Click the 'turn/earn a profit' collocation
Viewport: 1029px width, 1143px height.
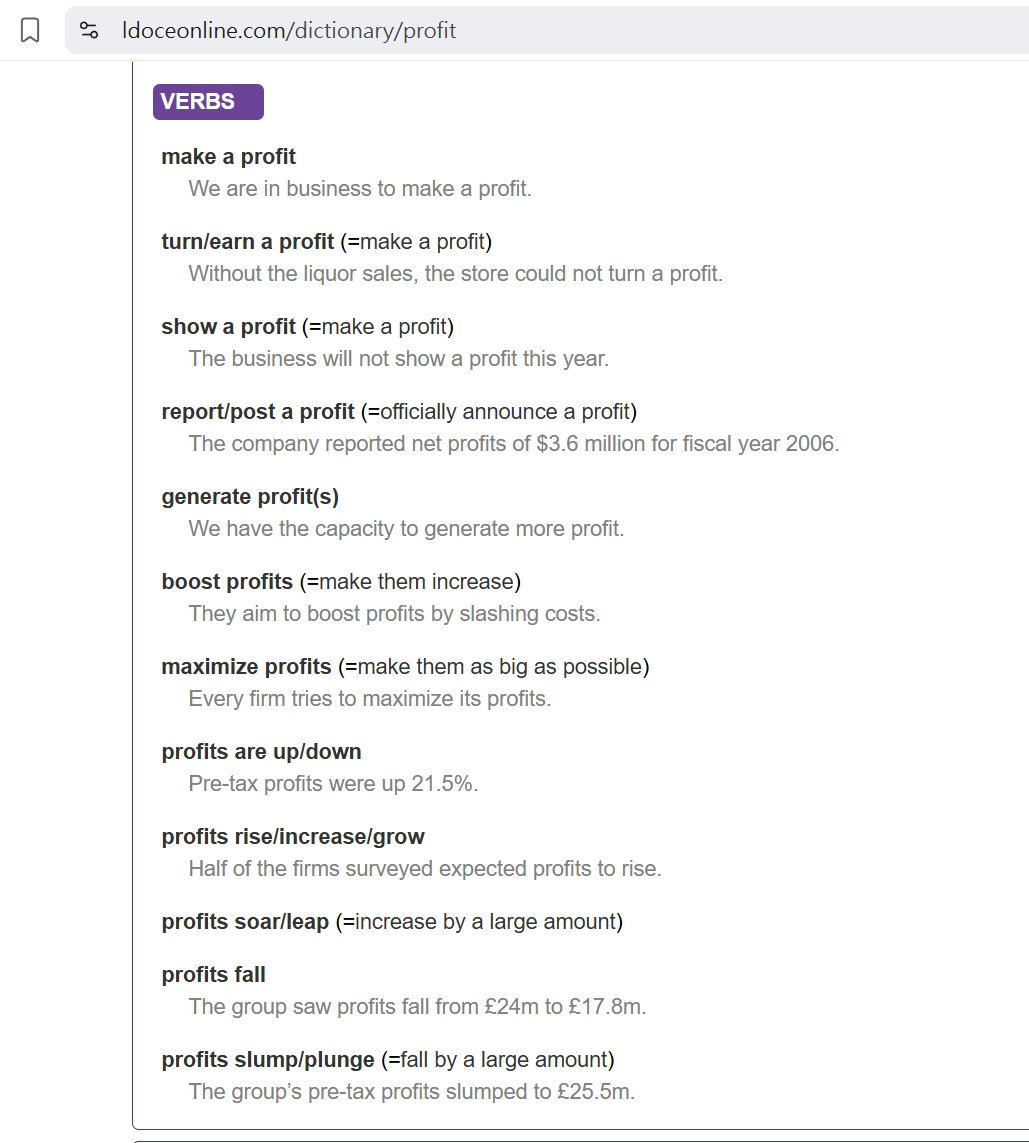coord(247,241)
